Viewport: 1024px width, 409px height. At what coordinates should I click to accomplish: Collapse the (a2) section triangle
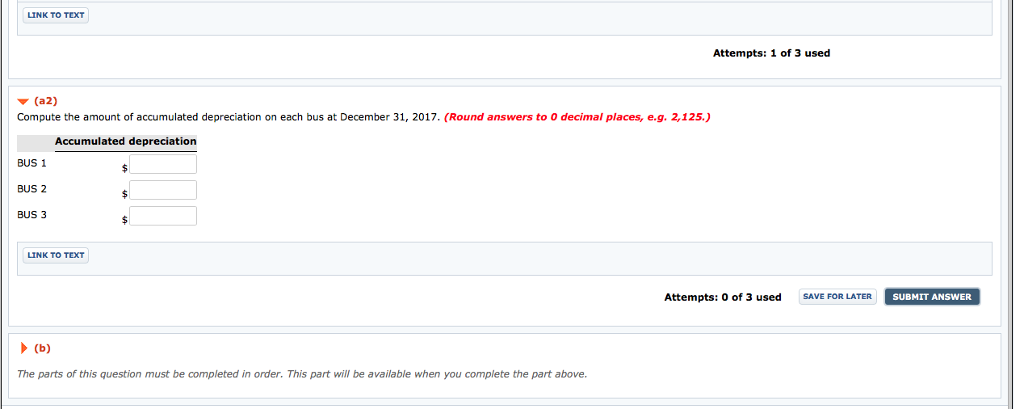pyautogui.click(x=23, y=101)
